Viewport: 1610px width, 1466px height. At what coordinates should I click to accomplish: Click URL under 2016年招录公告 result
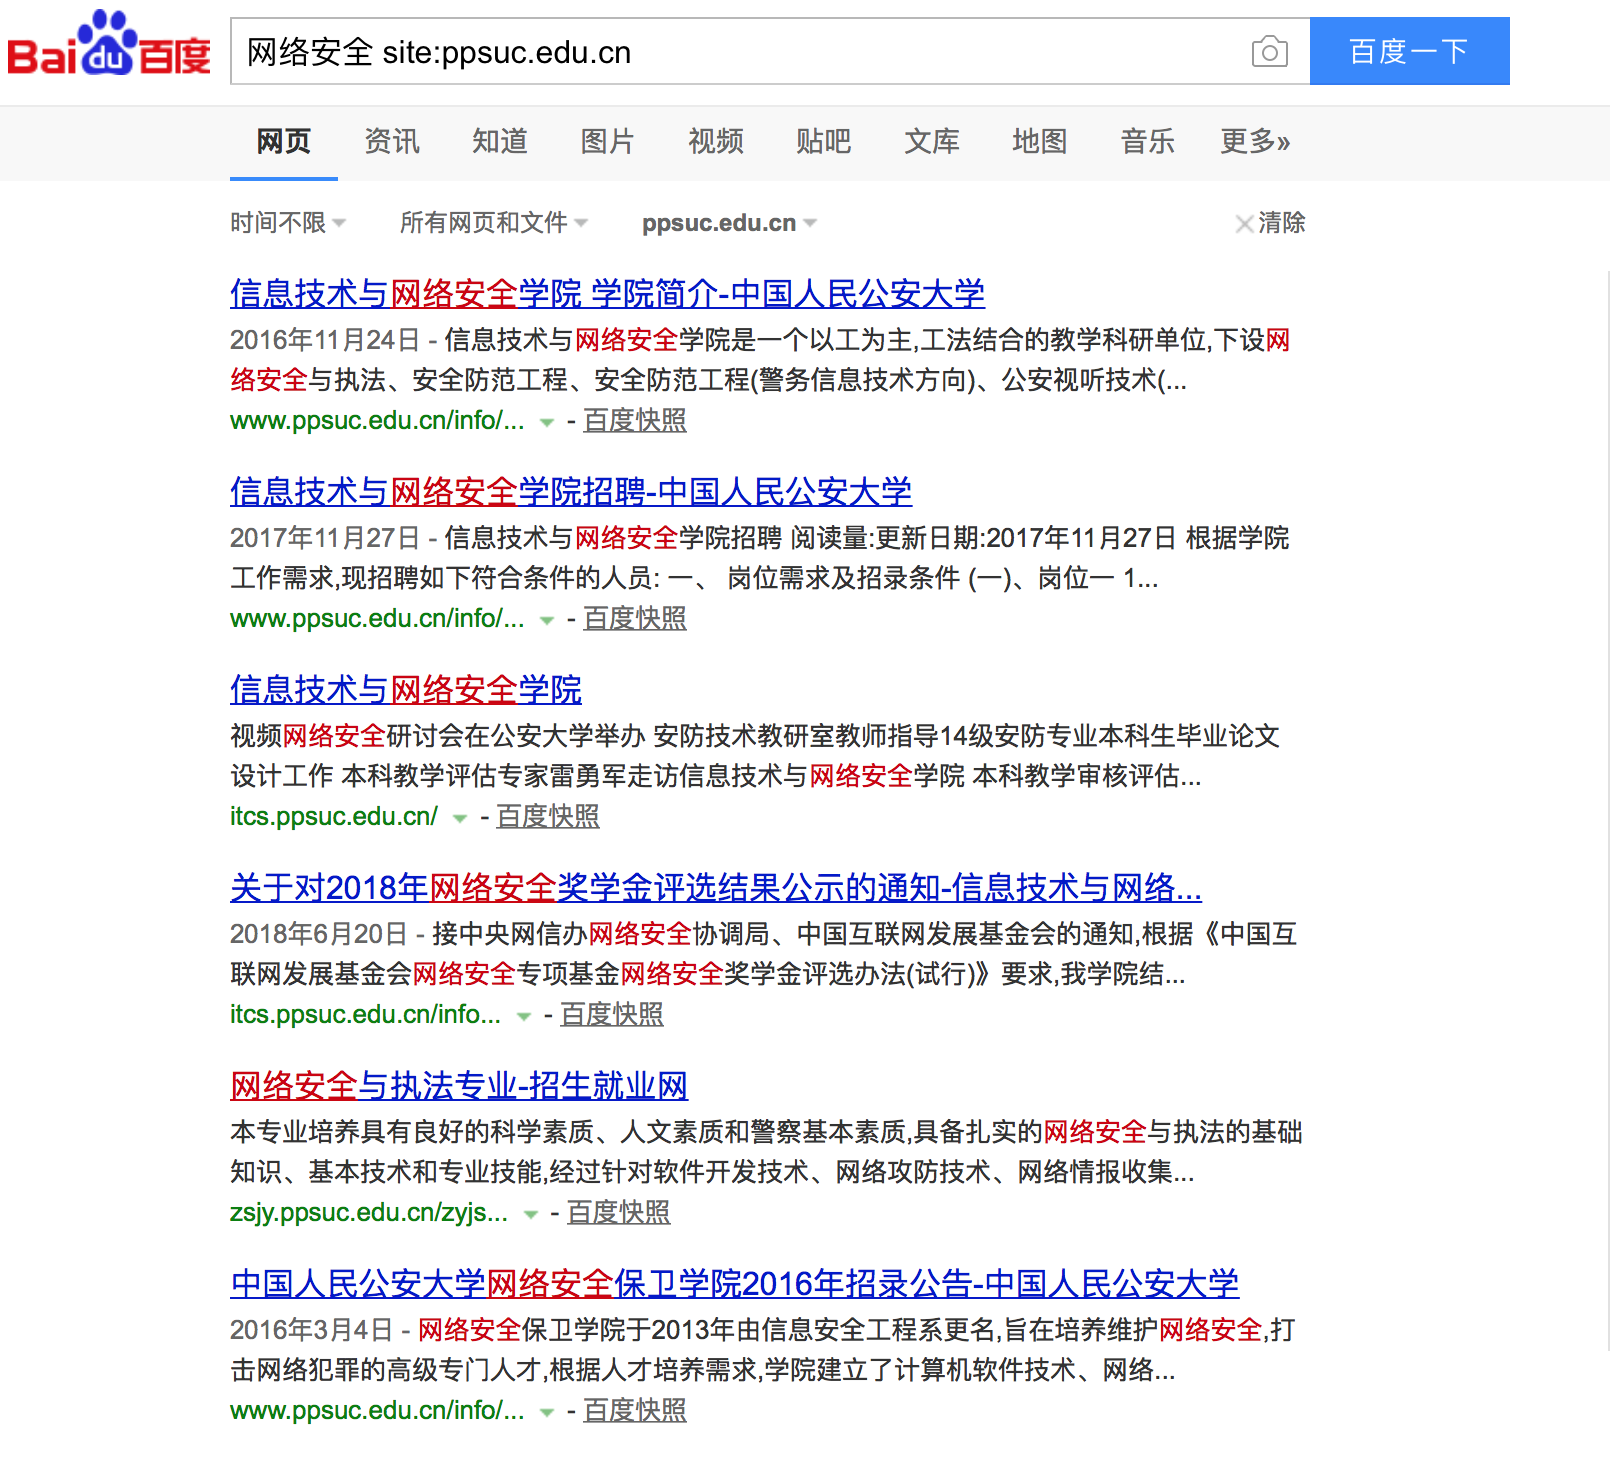click(377, 1411)
